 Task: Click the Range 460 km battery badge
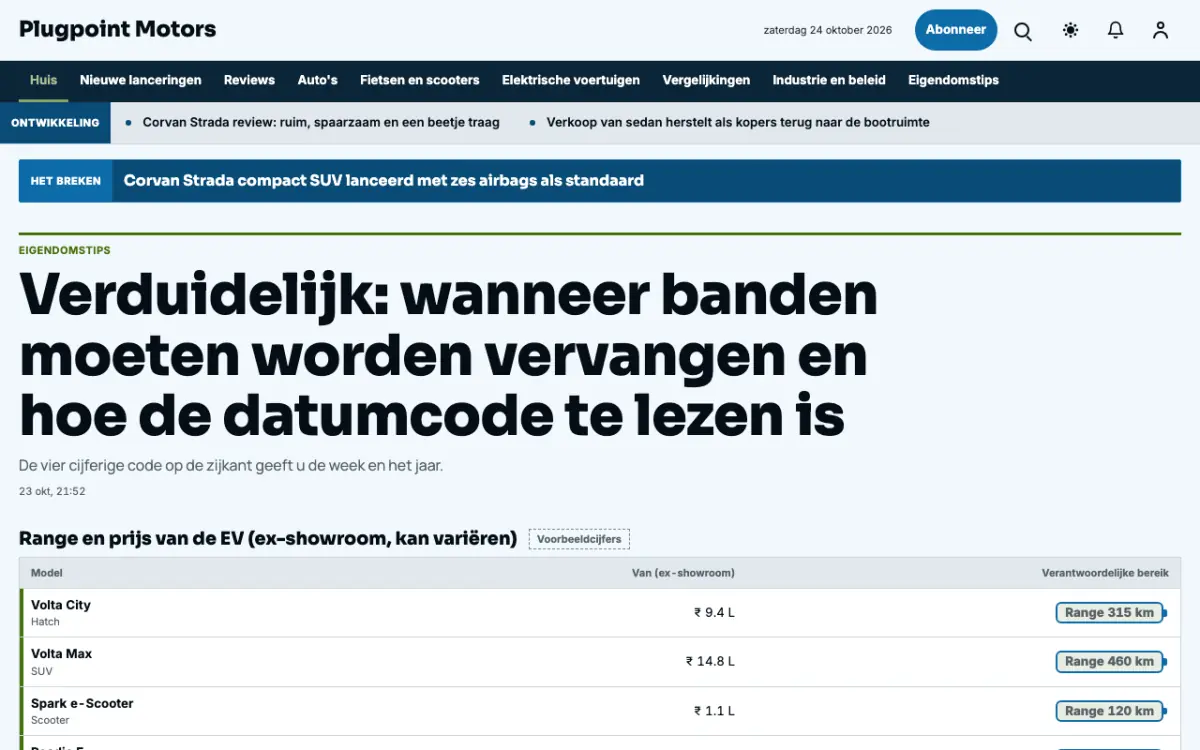tap(1110, 661)
